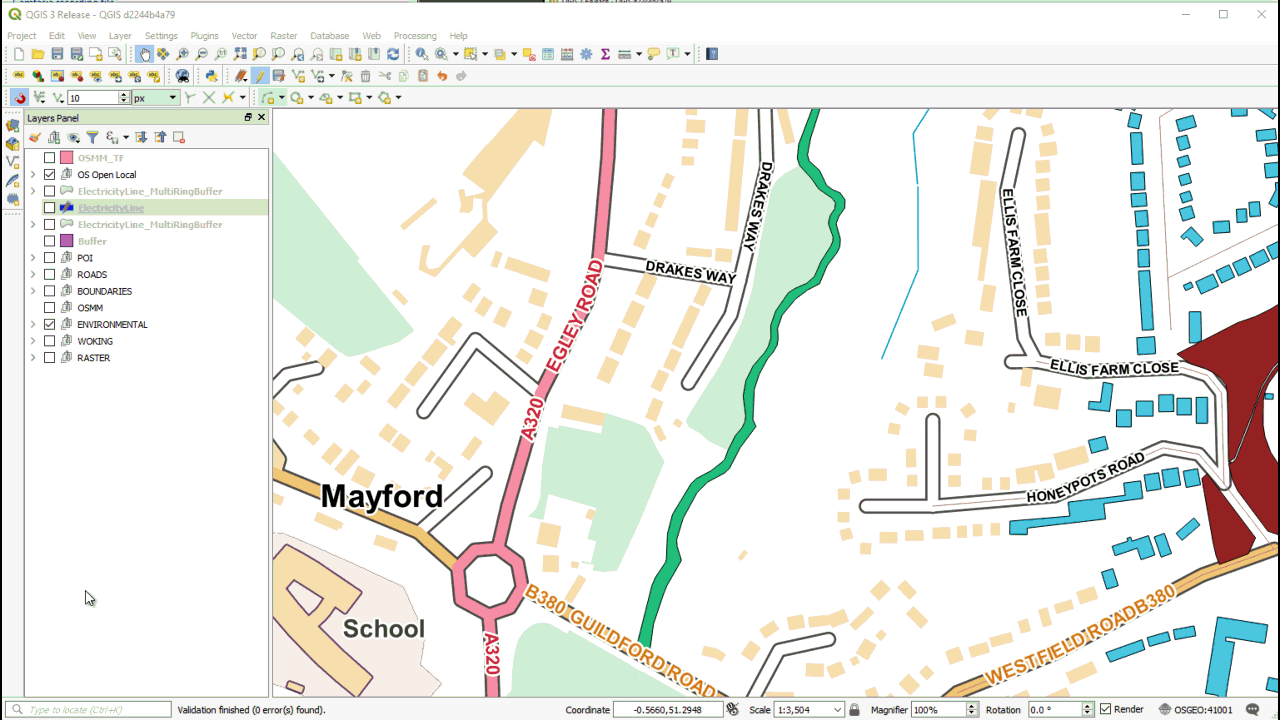Click the Collapse All layers icon
The width and height of the screenshot is (1280, 720).
(x=160, y=137)
